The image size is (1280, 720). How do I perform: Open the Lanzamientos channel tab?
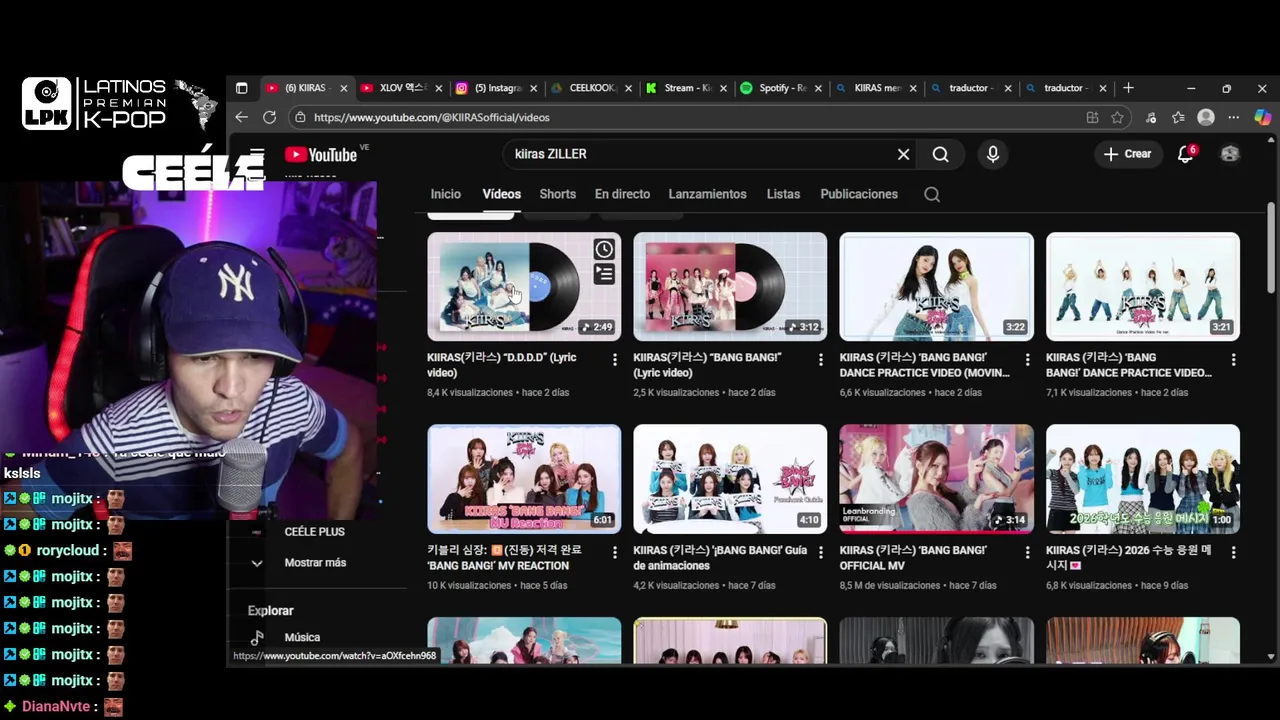pyautogui.click(x=707, y=194)
